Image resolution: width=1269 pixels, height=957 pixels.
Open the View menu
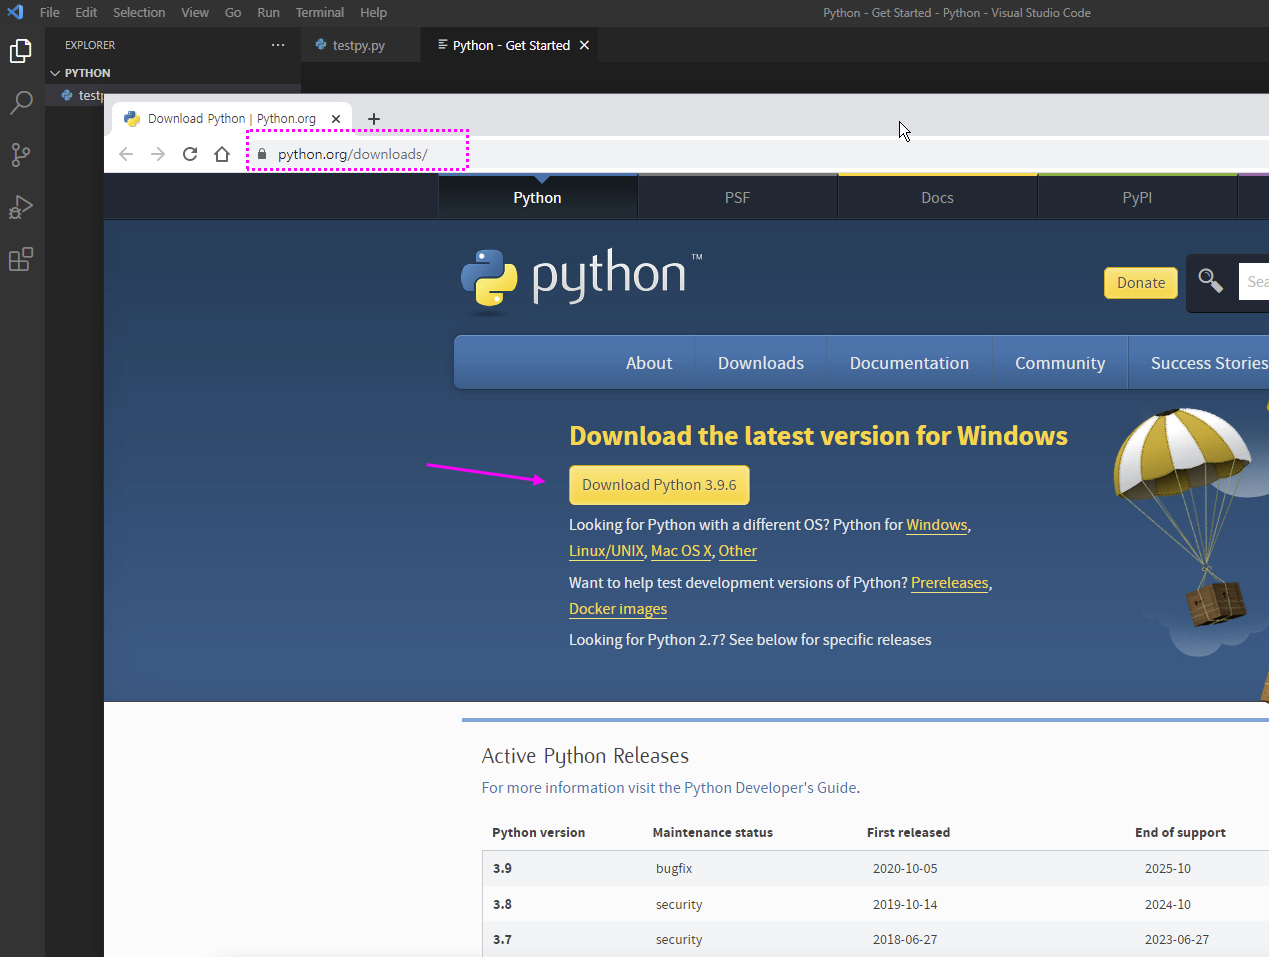[x=195, y=12]
